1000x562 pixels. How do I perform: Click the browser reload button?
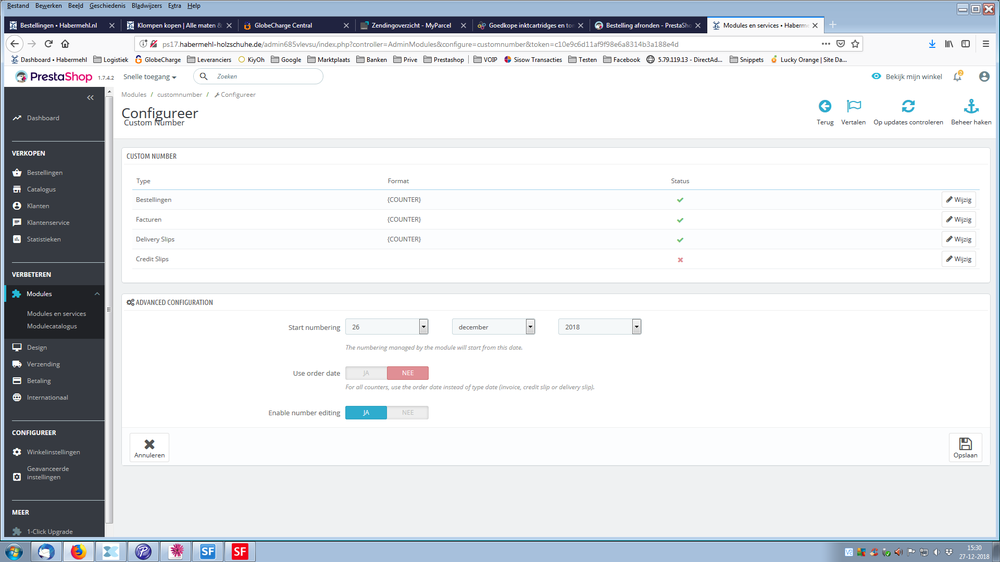[48, 44]
